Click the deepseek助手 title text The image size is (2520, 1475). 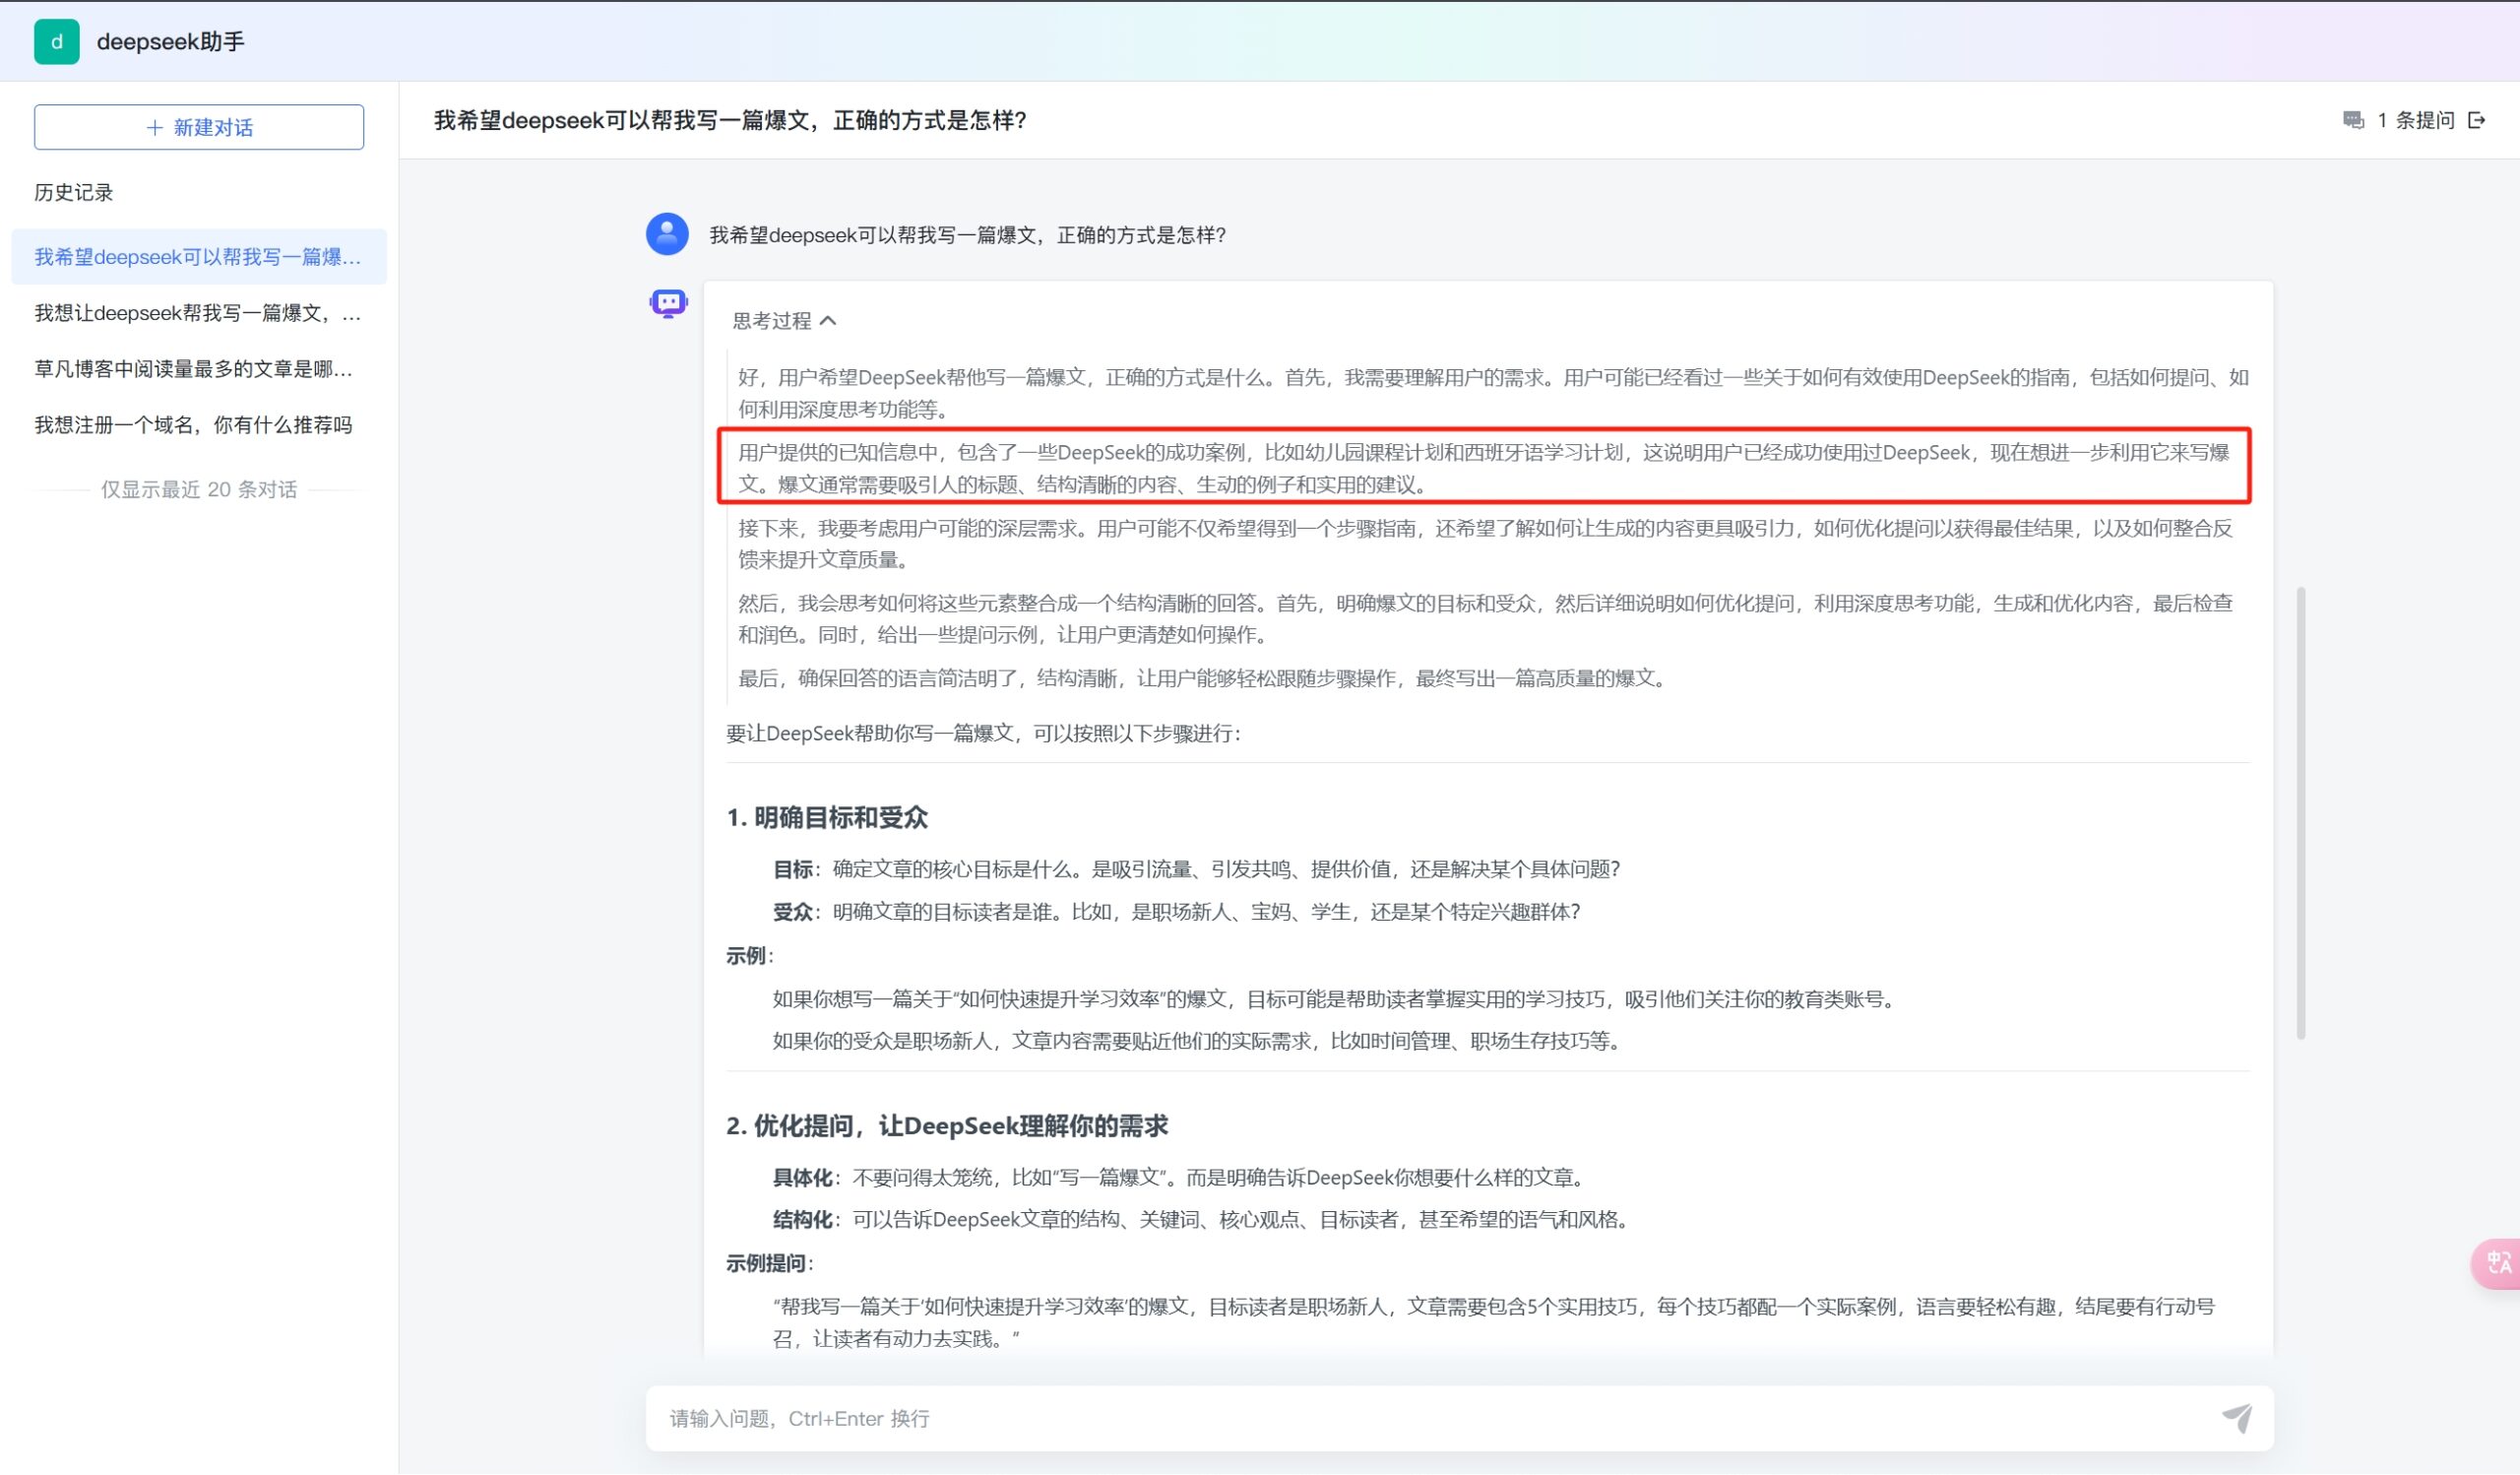point(171,42)
